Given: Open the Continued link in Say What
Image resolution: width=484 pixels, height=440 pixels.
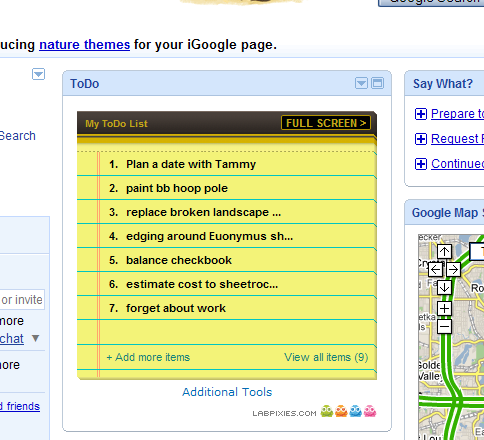Looking at the screenshot, I should pos(457,164).
